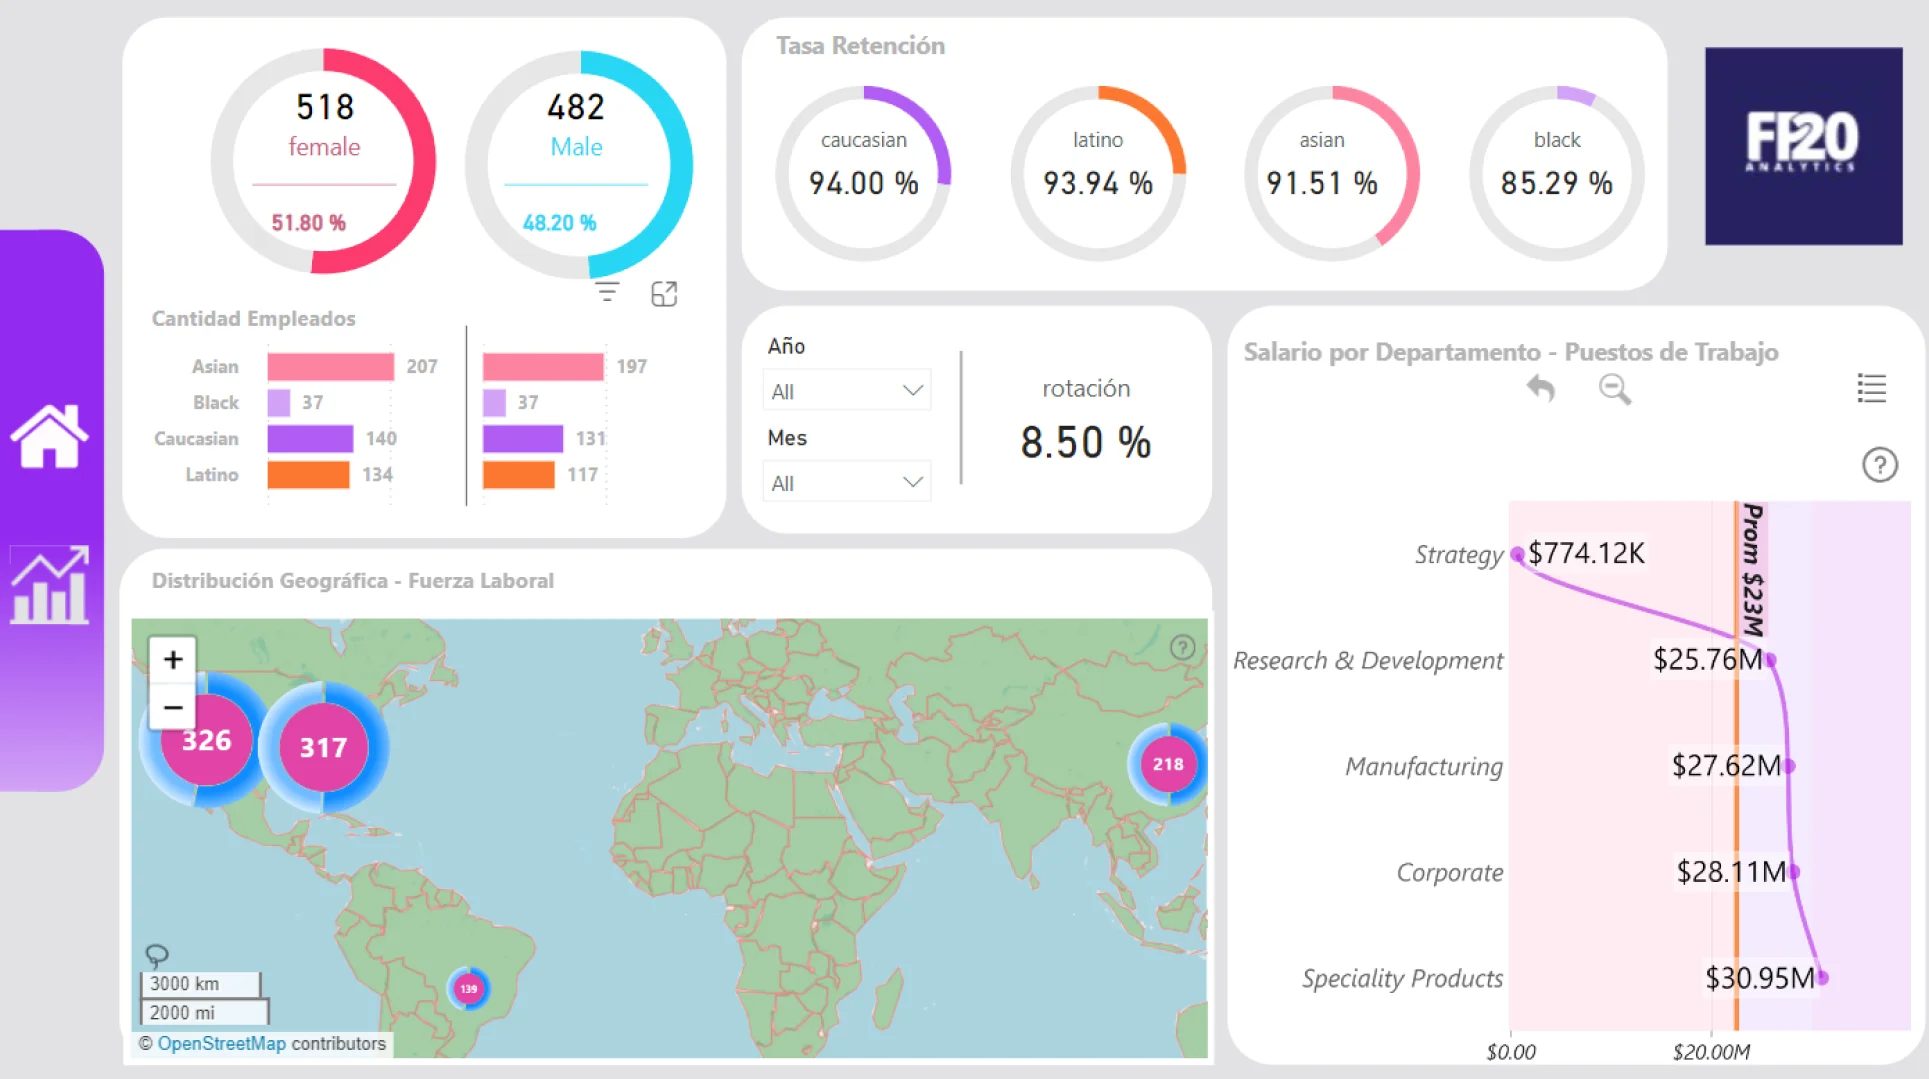Select the latino 93.94 % retention gauge
1929x1079 pixels.
click(x=1098, y=173)
